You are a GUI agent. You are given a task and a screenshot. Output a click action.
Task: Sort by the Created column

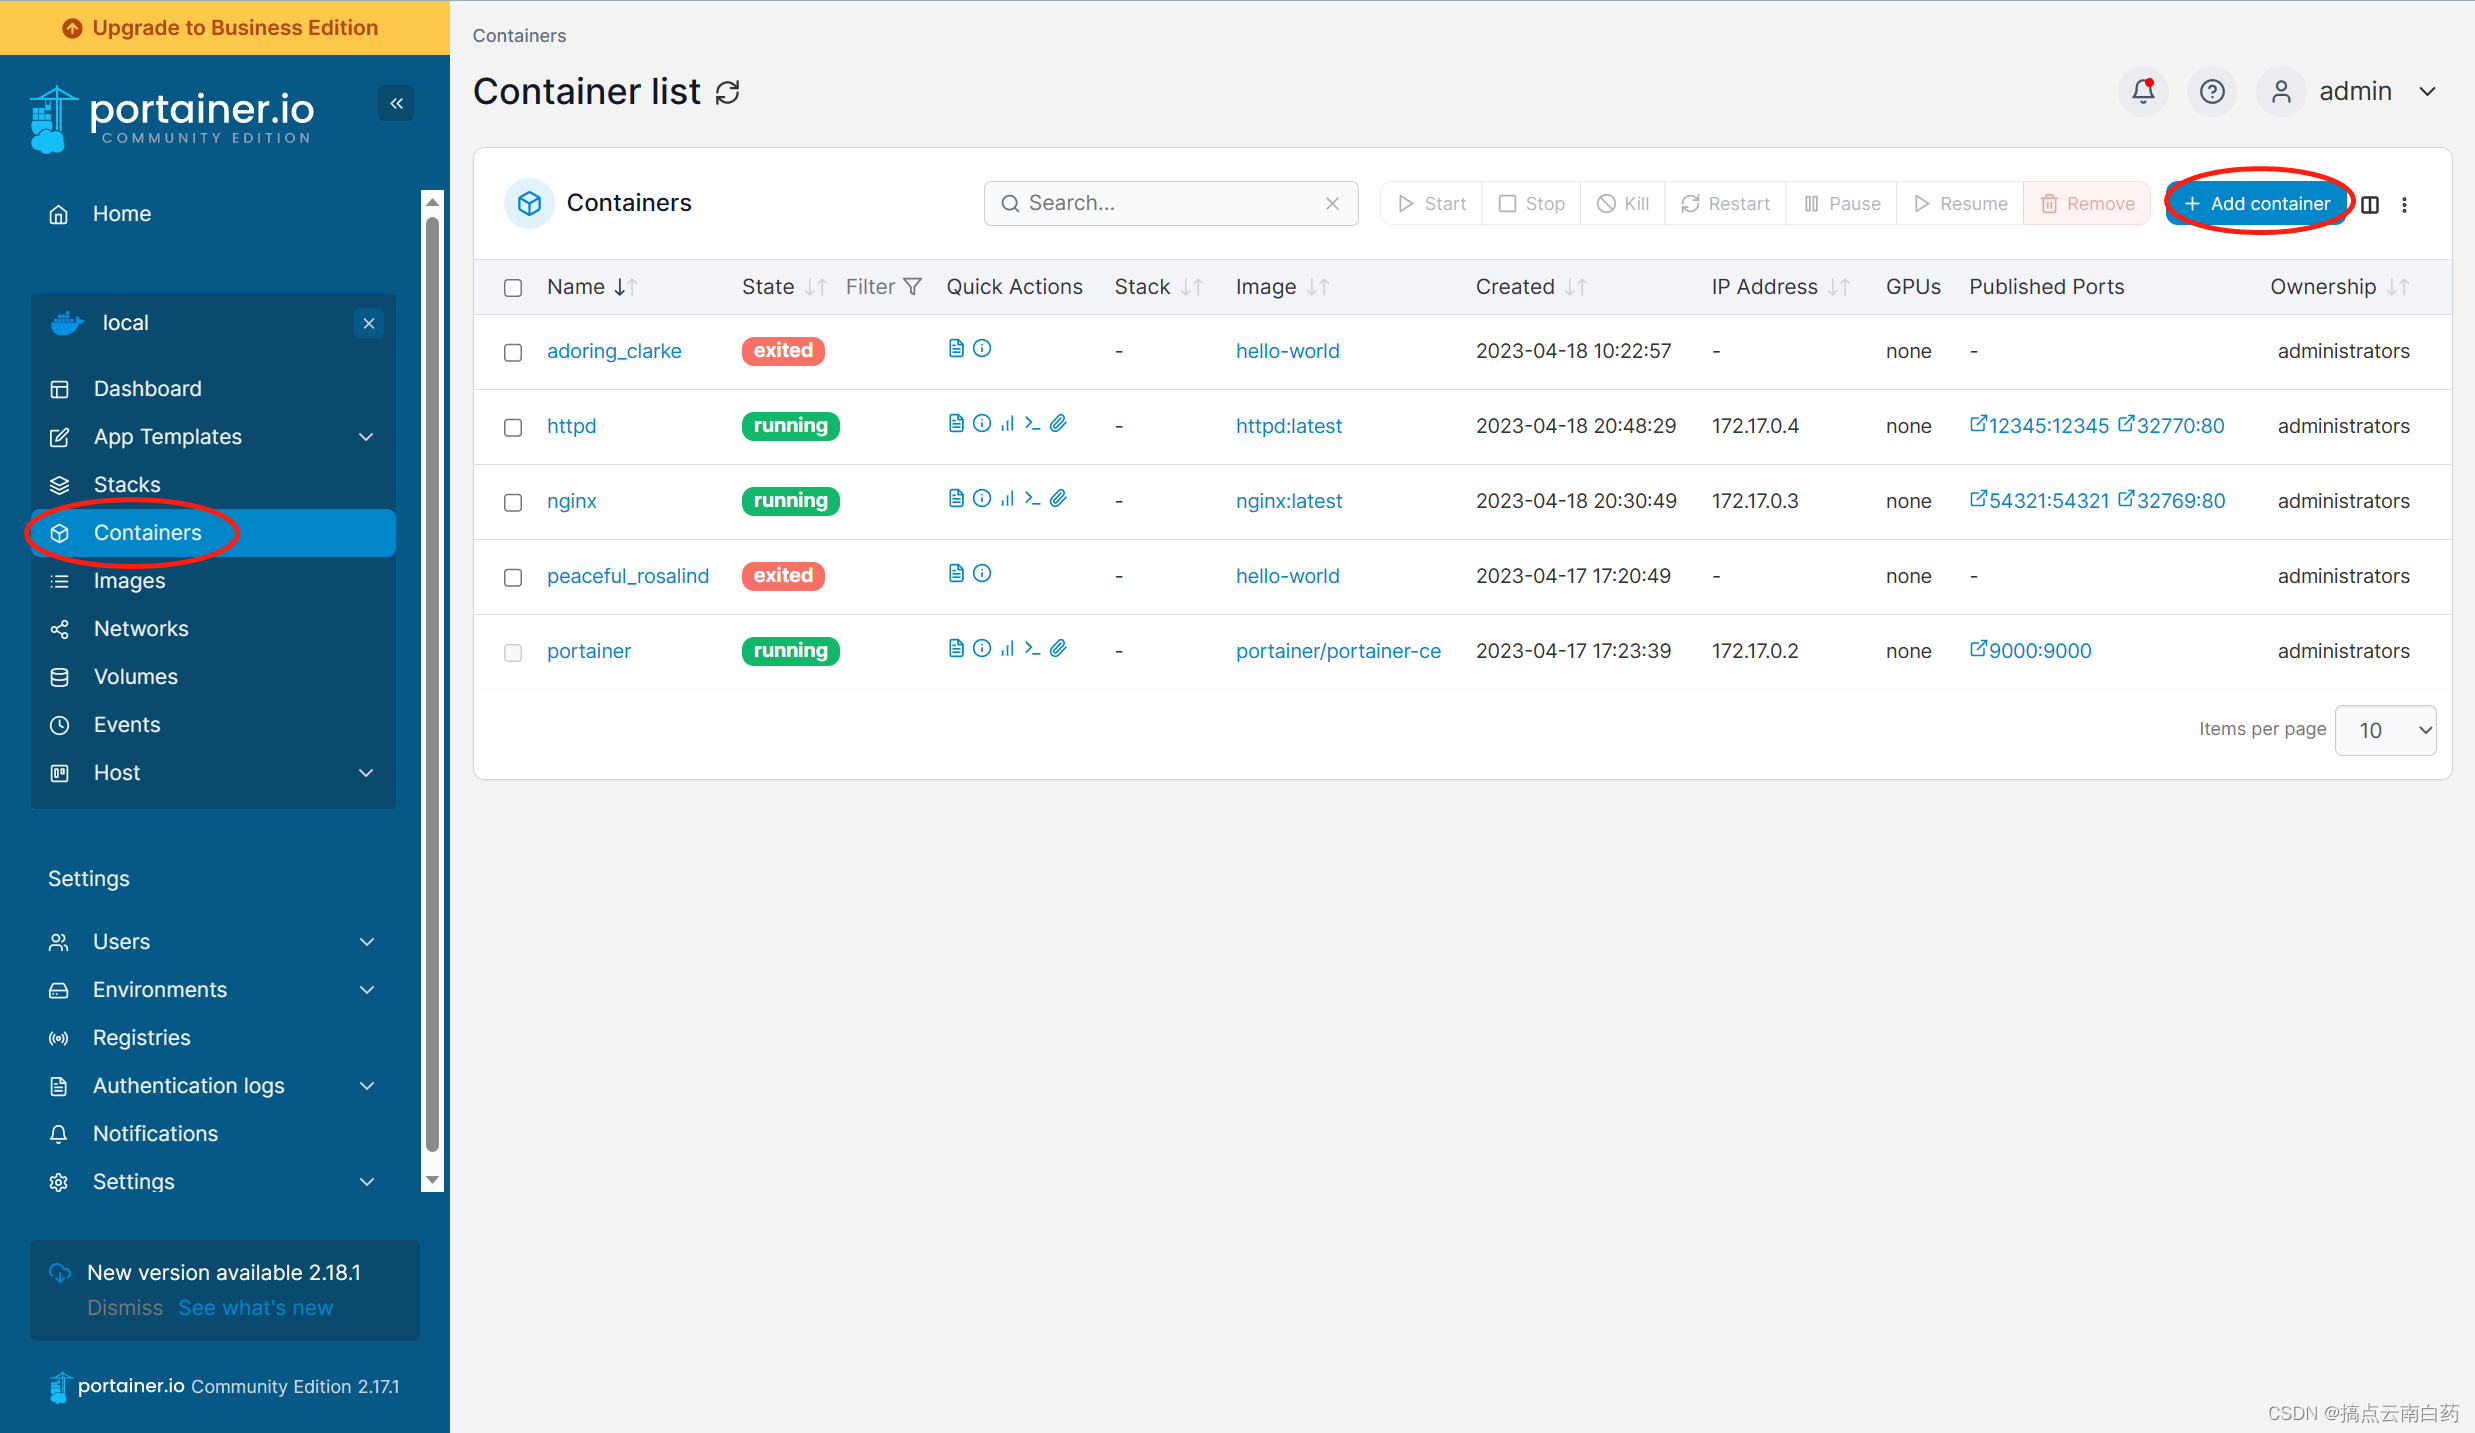click(1530, 287)
